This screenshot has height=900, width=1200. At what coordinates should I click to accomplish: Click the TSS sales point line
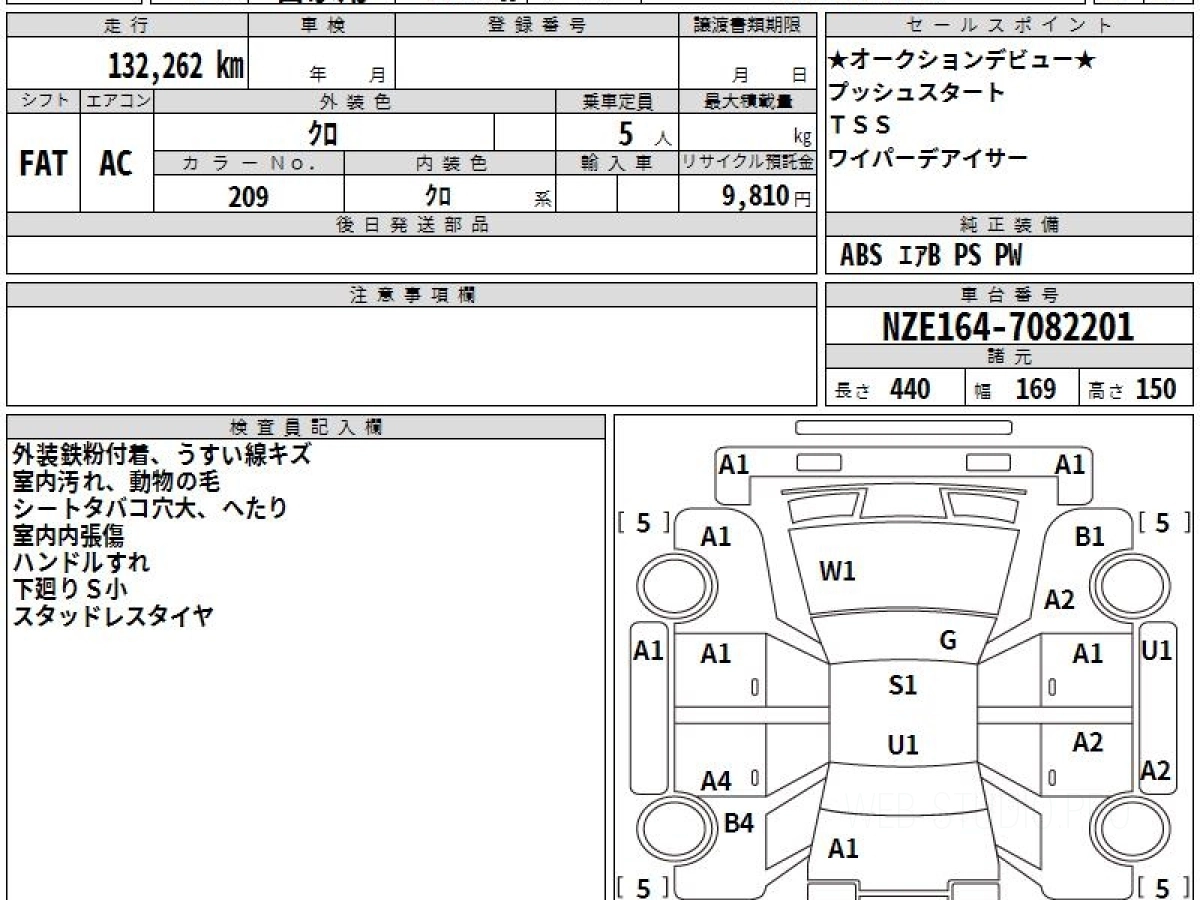pyautogui.click(x=860, y=125)
